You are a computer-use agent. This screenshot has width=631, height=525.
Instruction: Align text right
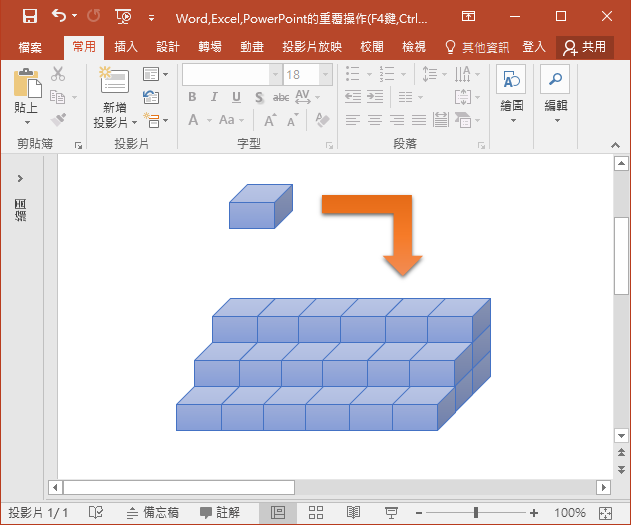coord(397,120)
